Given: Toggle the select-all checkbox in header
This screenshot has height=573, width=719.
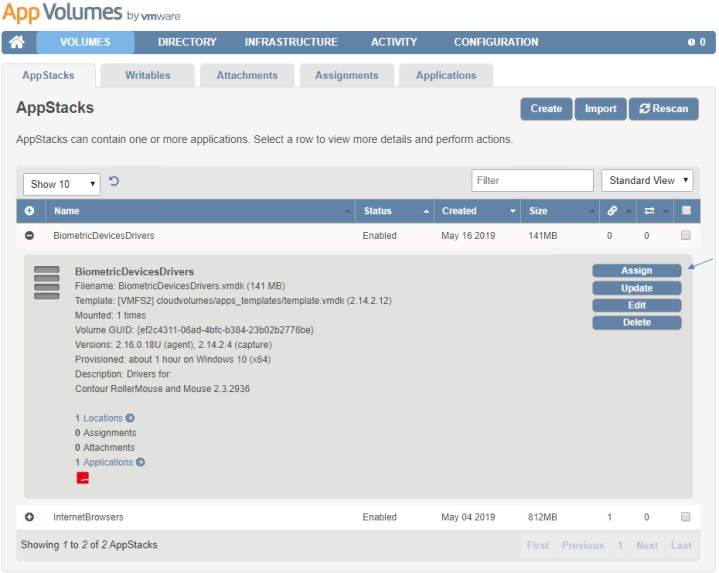Looking at the screenshot, I should click(x=686, y=211).
